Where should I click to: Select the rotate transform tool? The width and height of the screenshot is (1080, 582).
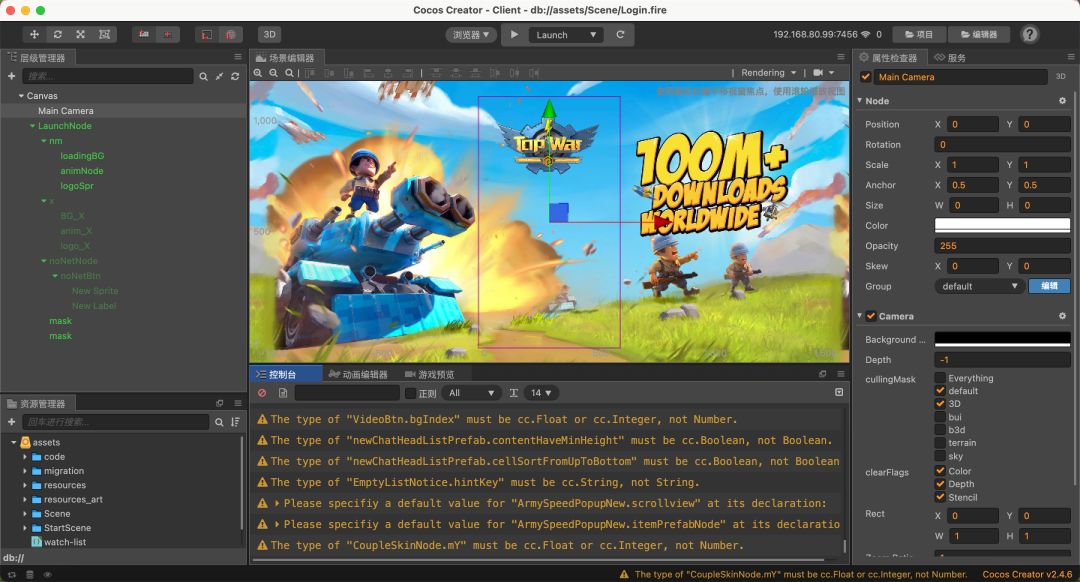pos(58,34)
